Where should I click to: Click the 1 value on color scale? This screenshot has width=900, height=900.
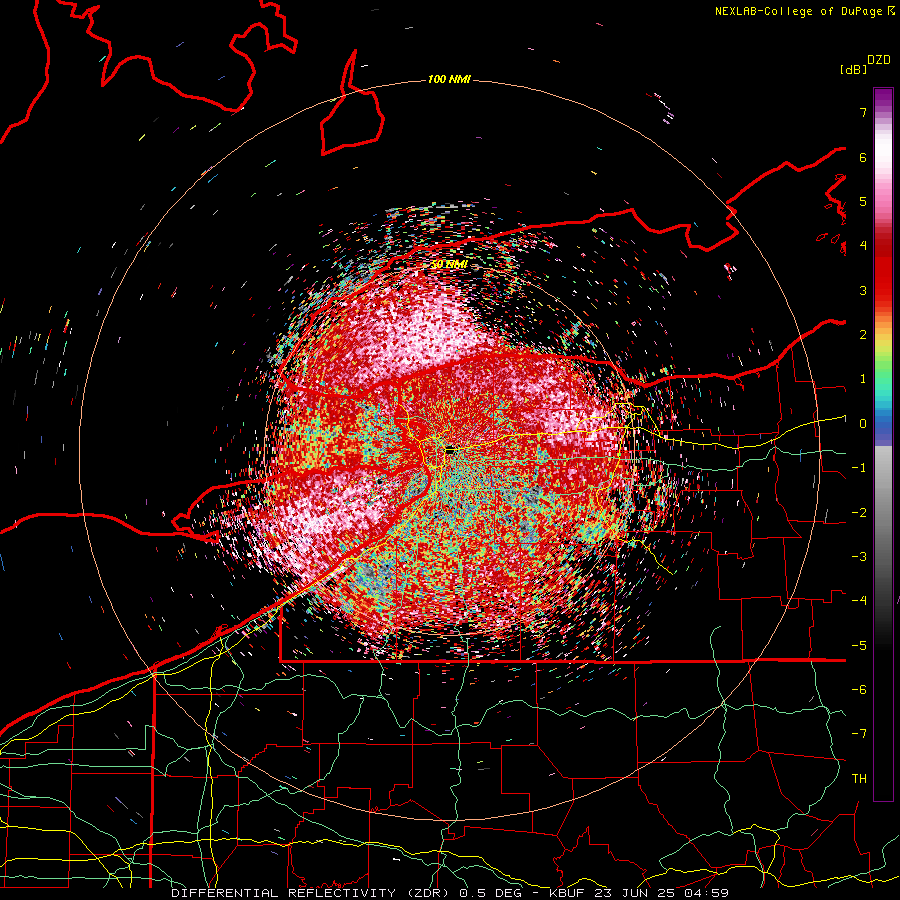click(x=863, y=379)
